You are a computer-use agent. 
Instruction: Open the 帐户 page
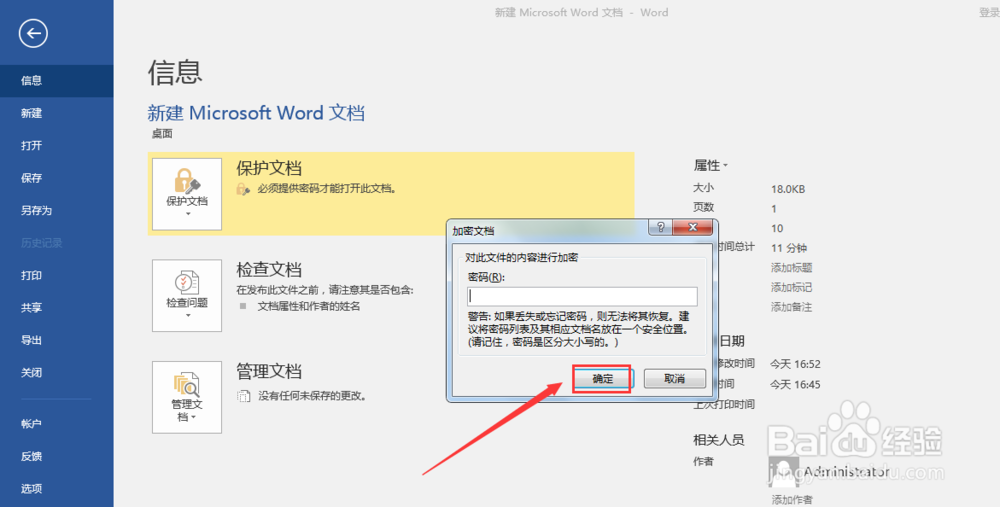click(57, 423)
